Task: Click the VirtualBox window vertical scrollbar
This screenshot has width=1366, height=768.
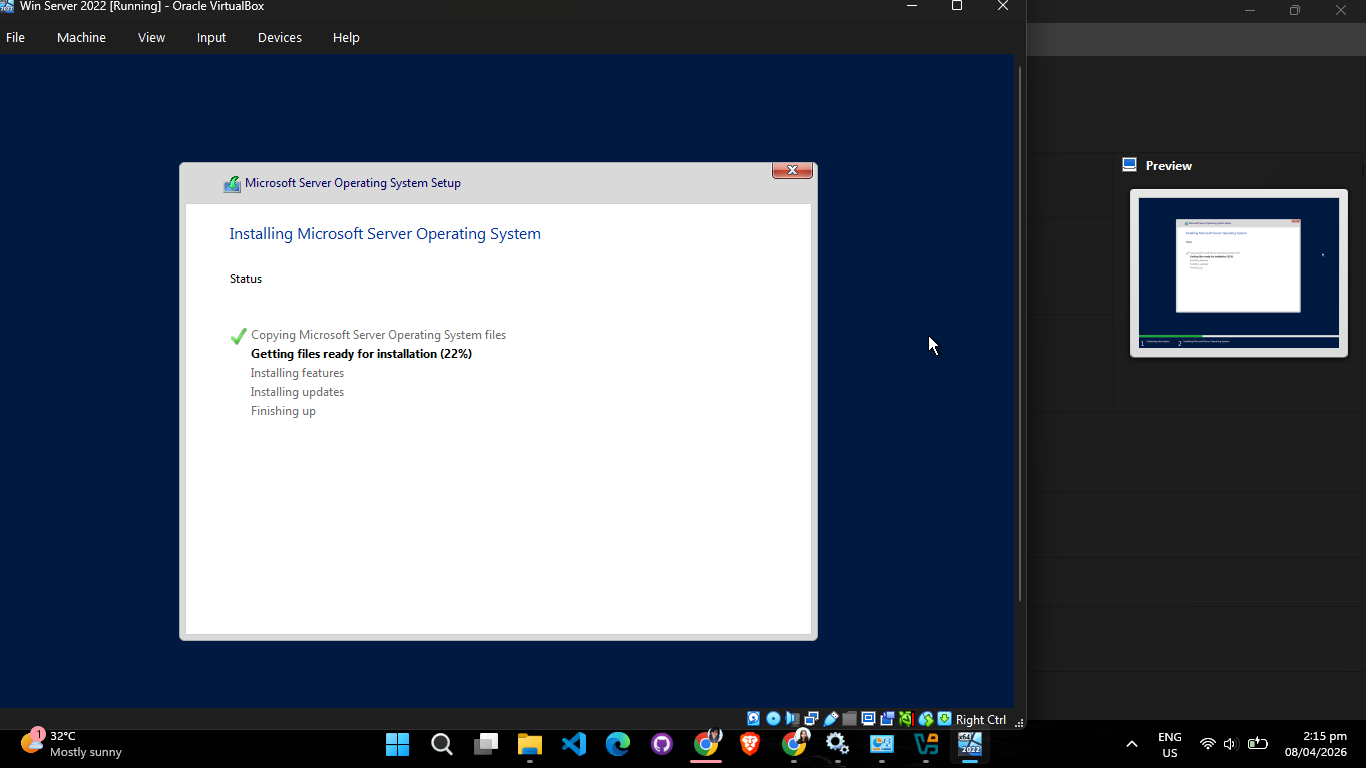Action: click(1019, 333)
